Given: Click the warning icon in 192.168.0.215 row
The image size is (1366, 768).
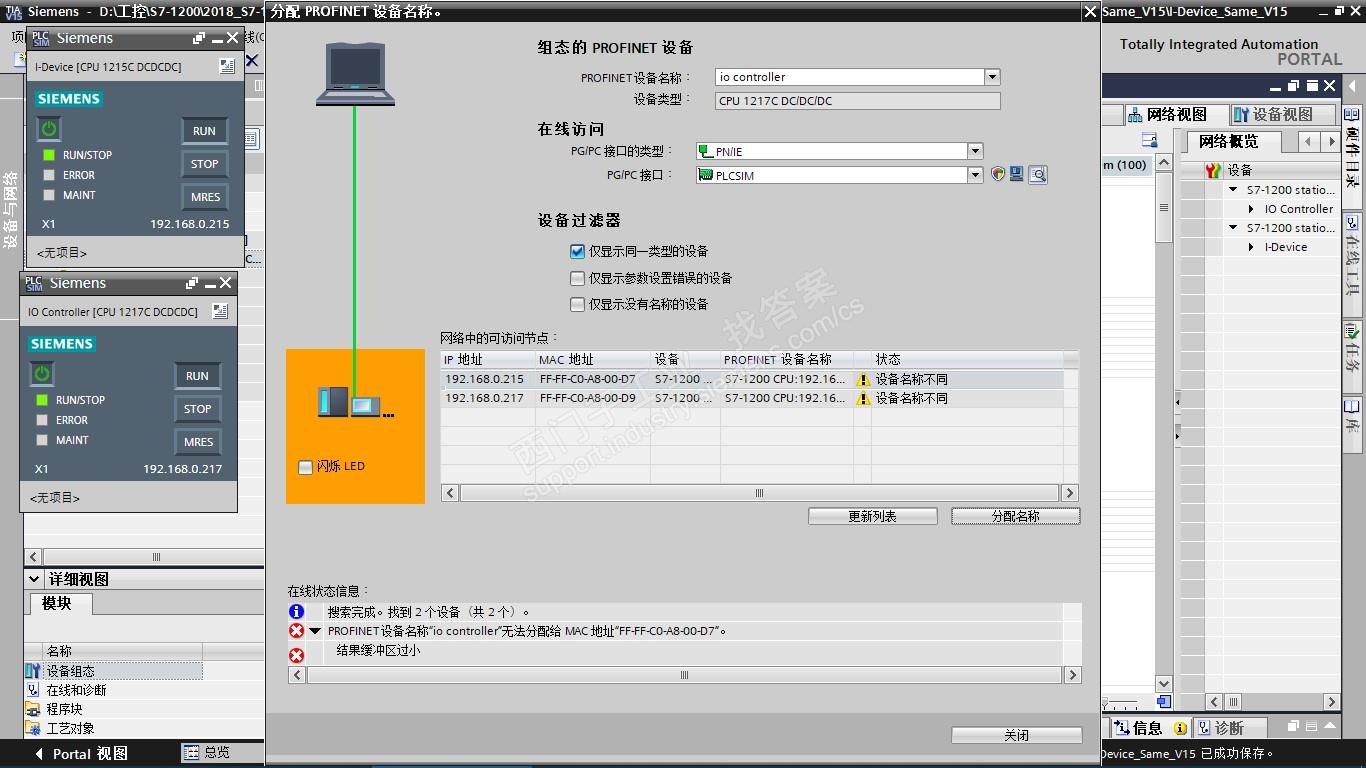Looking at the screenshot, I should click(x=863, y=380).
